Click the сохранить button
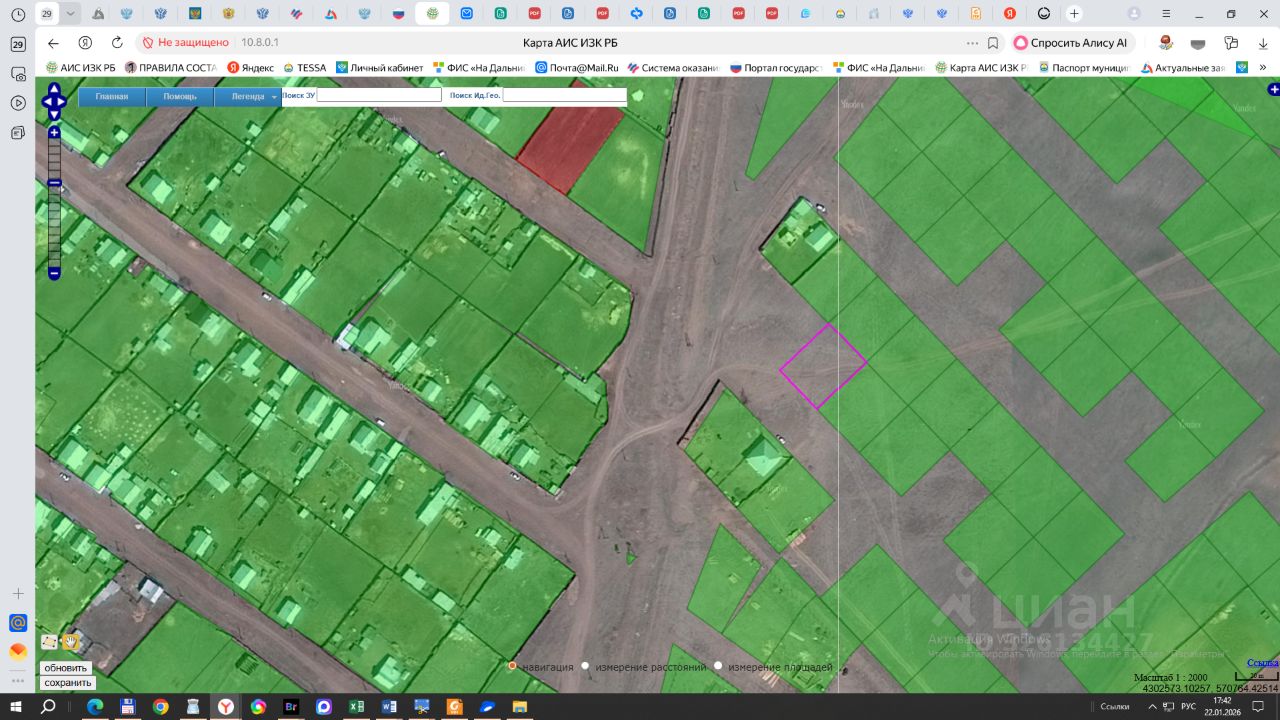 click(68, 683)
